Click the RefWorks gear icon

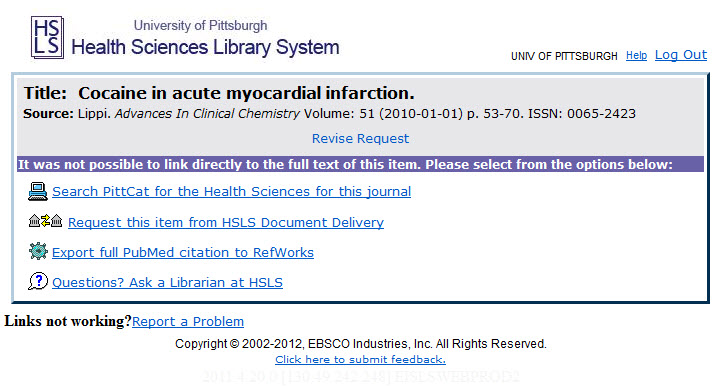click(38, 251)
